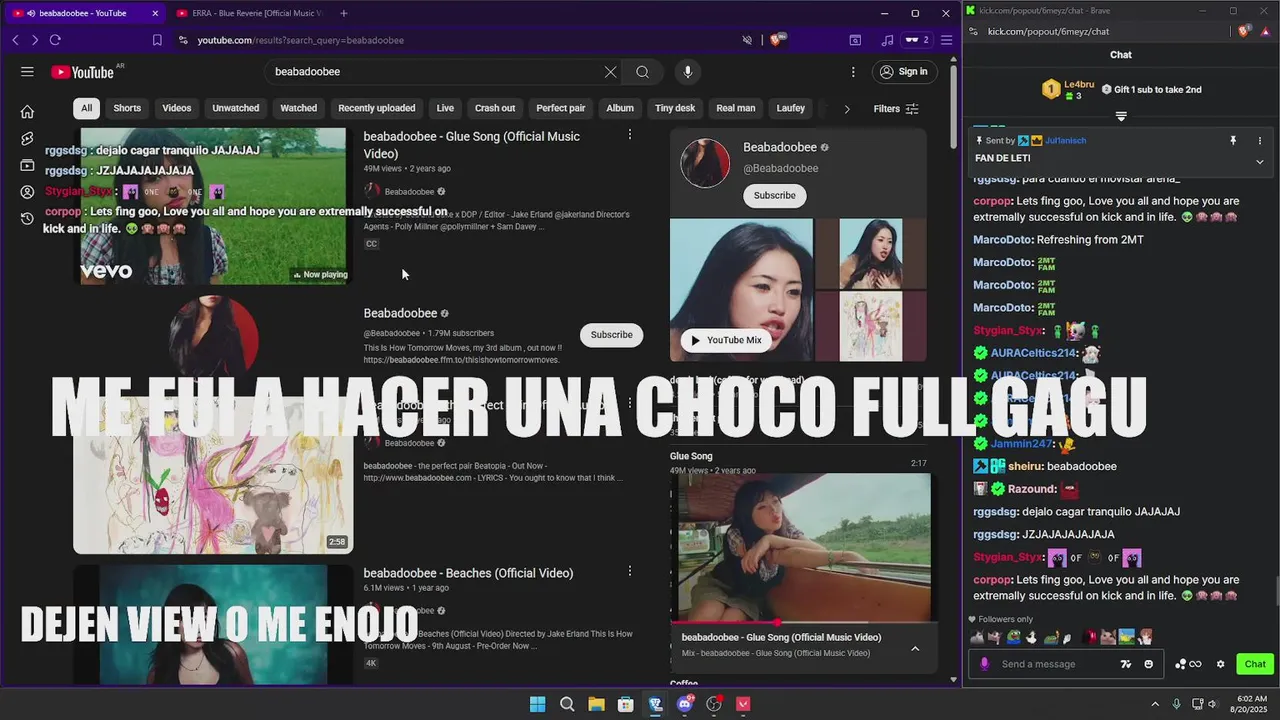Image resolution: width=1280 pixels, height=720 pixels.
Task: Expand the pinned FAN DE LETI message
Action: point(1259,162)
